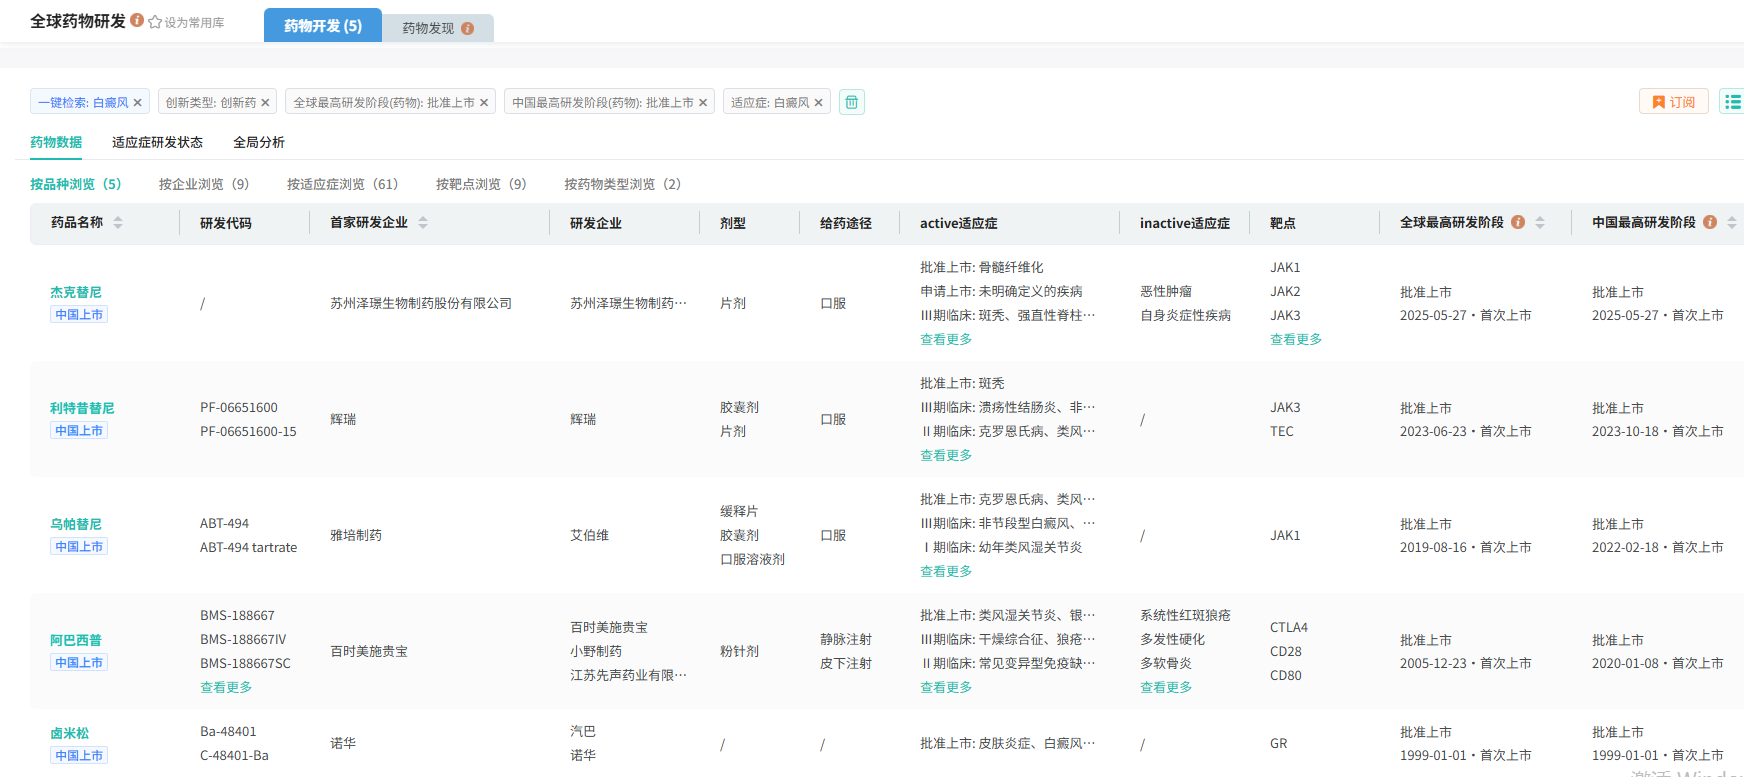Remove the 适应症: 白癜风 filter tag
1744x777 pixels.
pos(818,103)
